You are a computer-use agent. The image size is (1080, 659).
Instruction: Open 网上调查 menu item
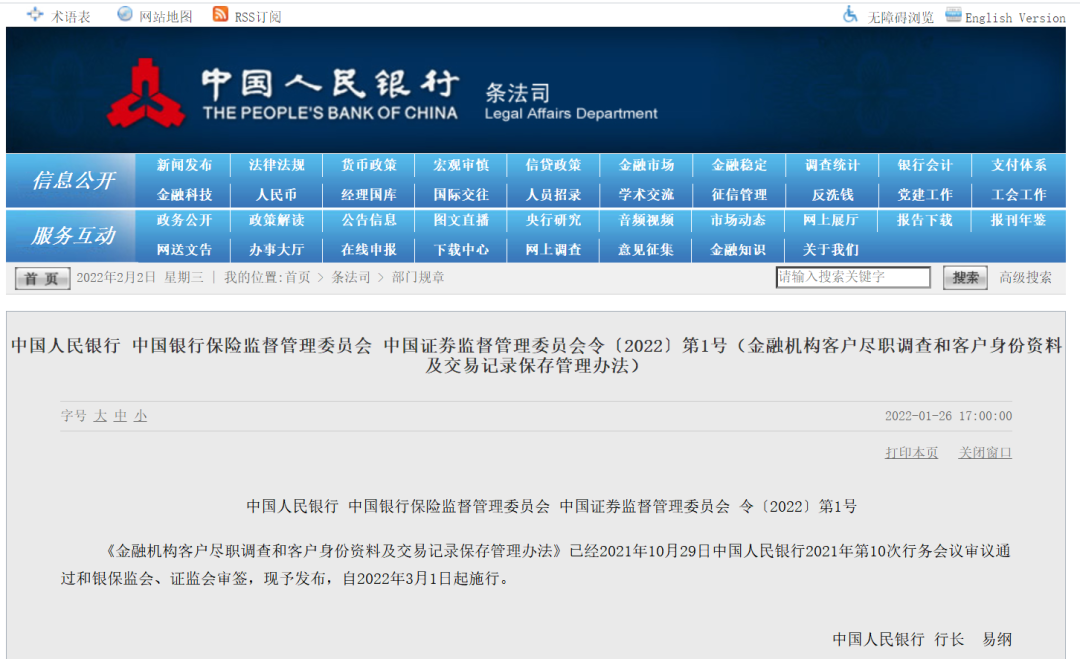[x=553, y=250]
